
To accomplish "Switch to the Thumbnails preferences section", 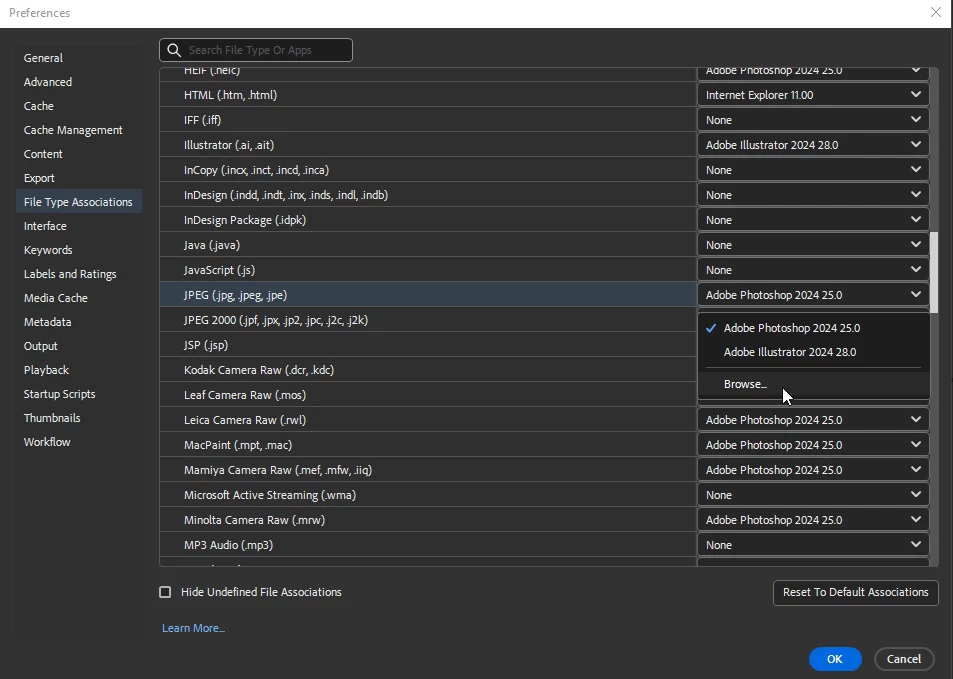I will point(52,418).
